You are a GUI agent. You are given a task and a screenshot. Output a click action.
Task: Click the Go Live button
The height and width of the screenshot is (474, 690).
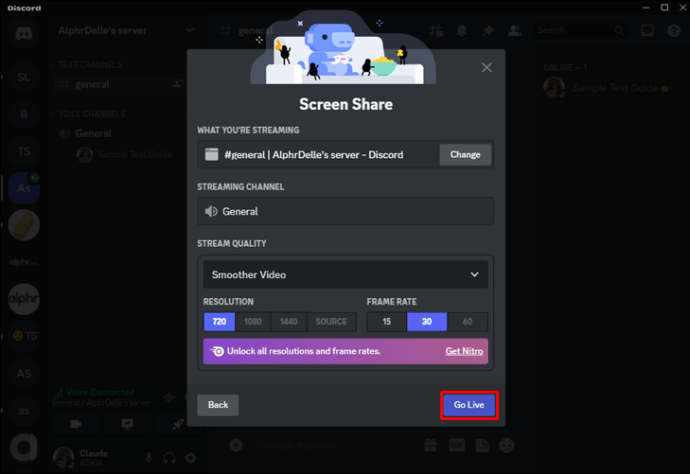(x=469, y=405)
